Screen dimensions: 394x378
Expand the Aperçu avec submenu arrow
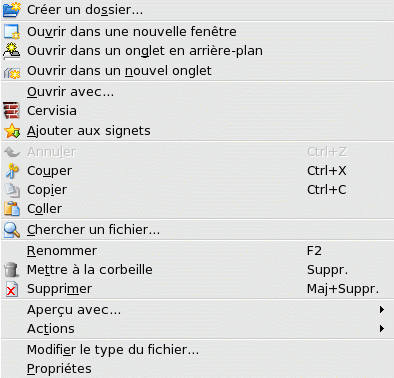(x=382, y=310)
